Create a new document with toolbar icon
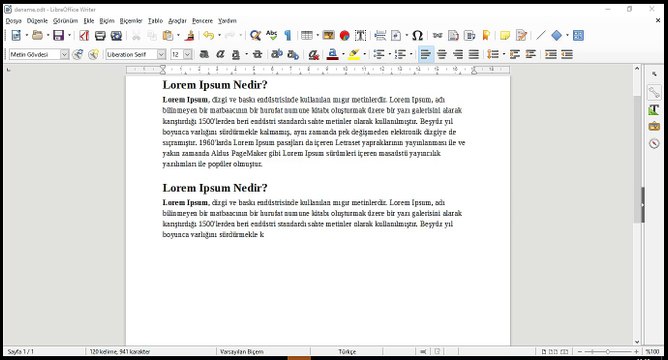This screenshot has height=360, width=668. click(16, 35)
